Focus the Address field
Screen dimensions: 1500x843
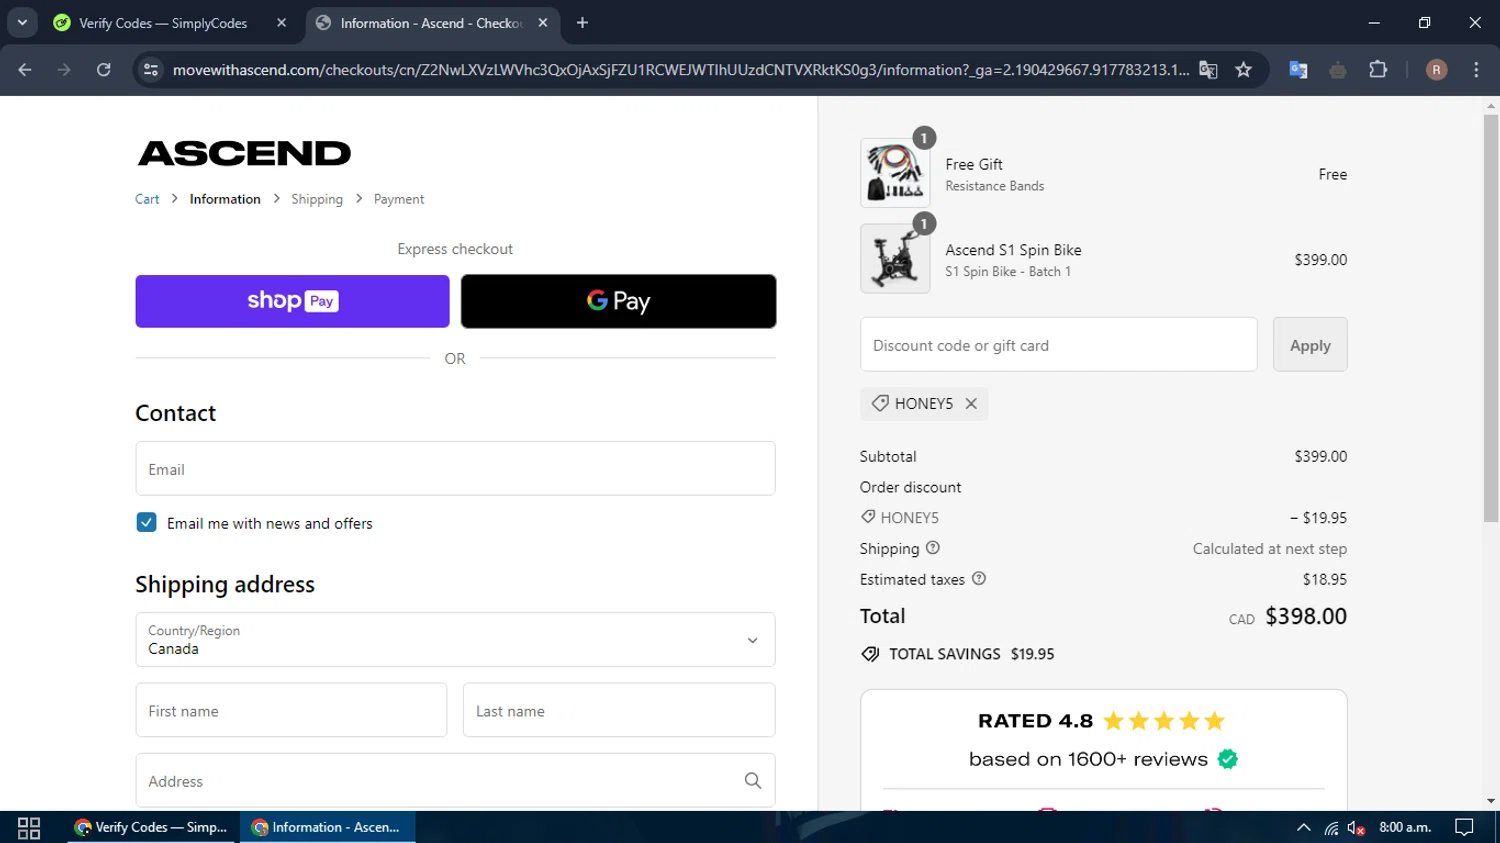click(x=455, y=781)
